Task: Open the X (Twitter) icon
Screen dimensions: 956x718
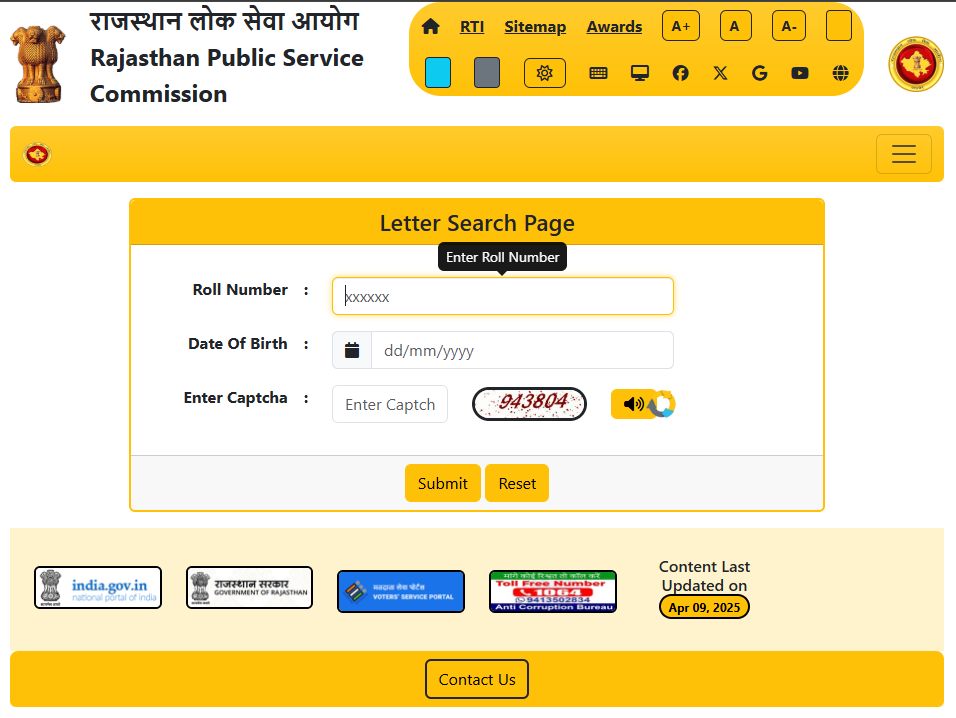Action: point(720,73)
